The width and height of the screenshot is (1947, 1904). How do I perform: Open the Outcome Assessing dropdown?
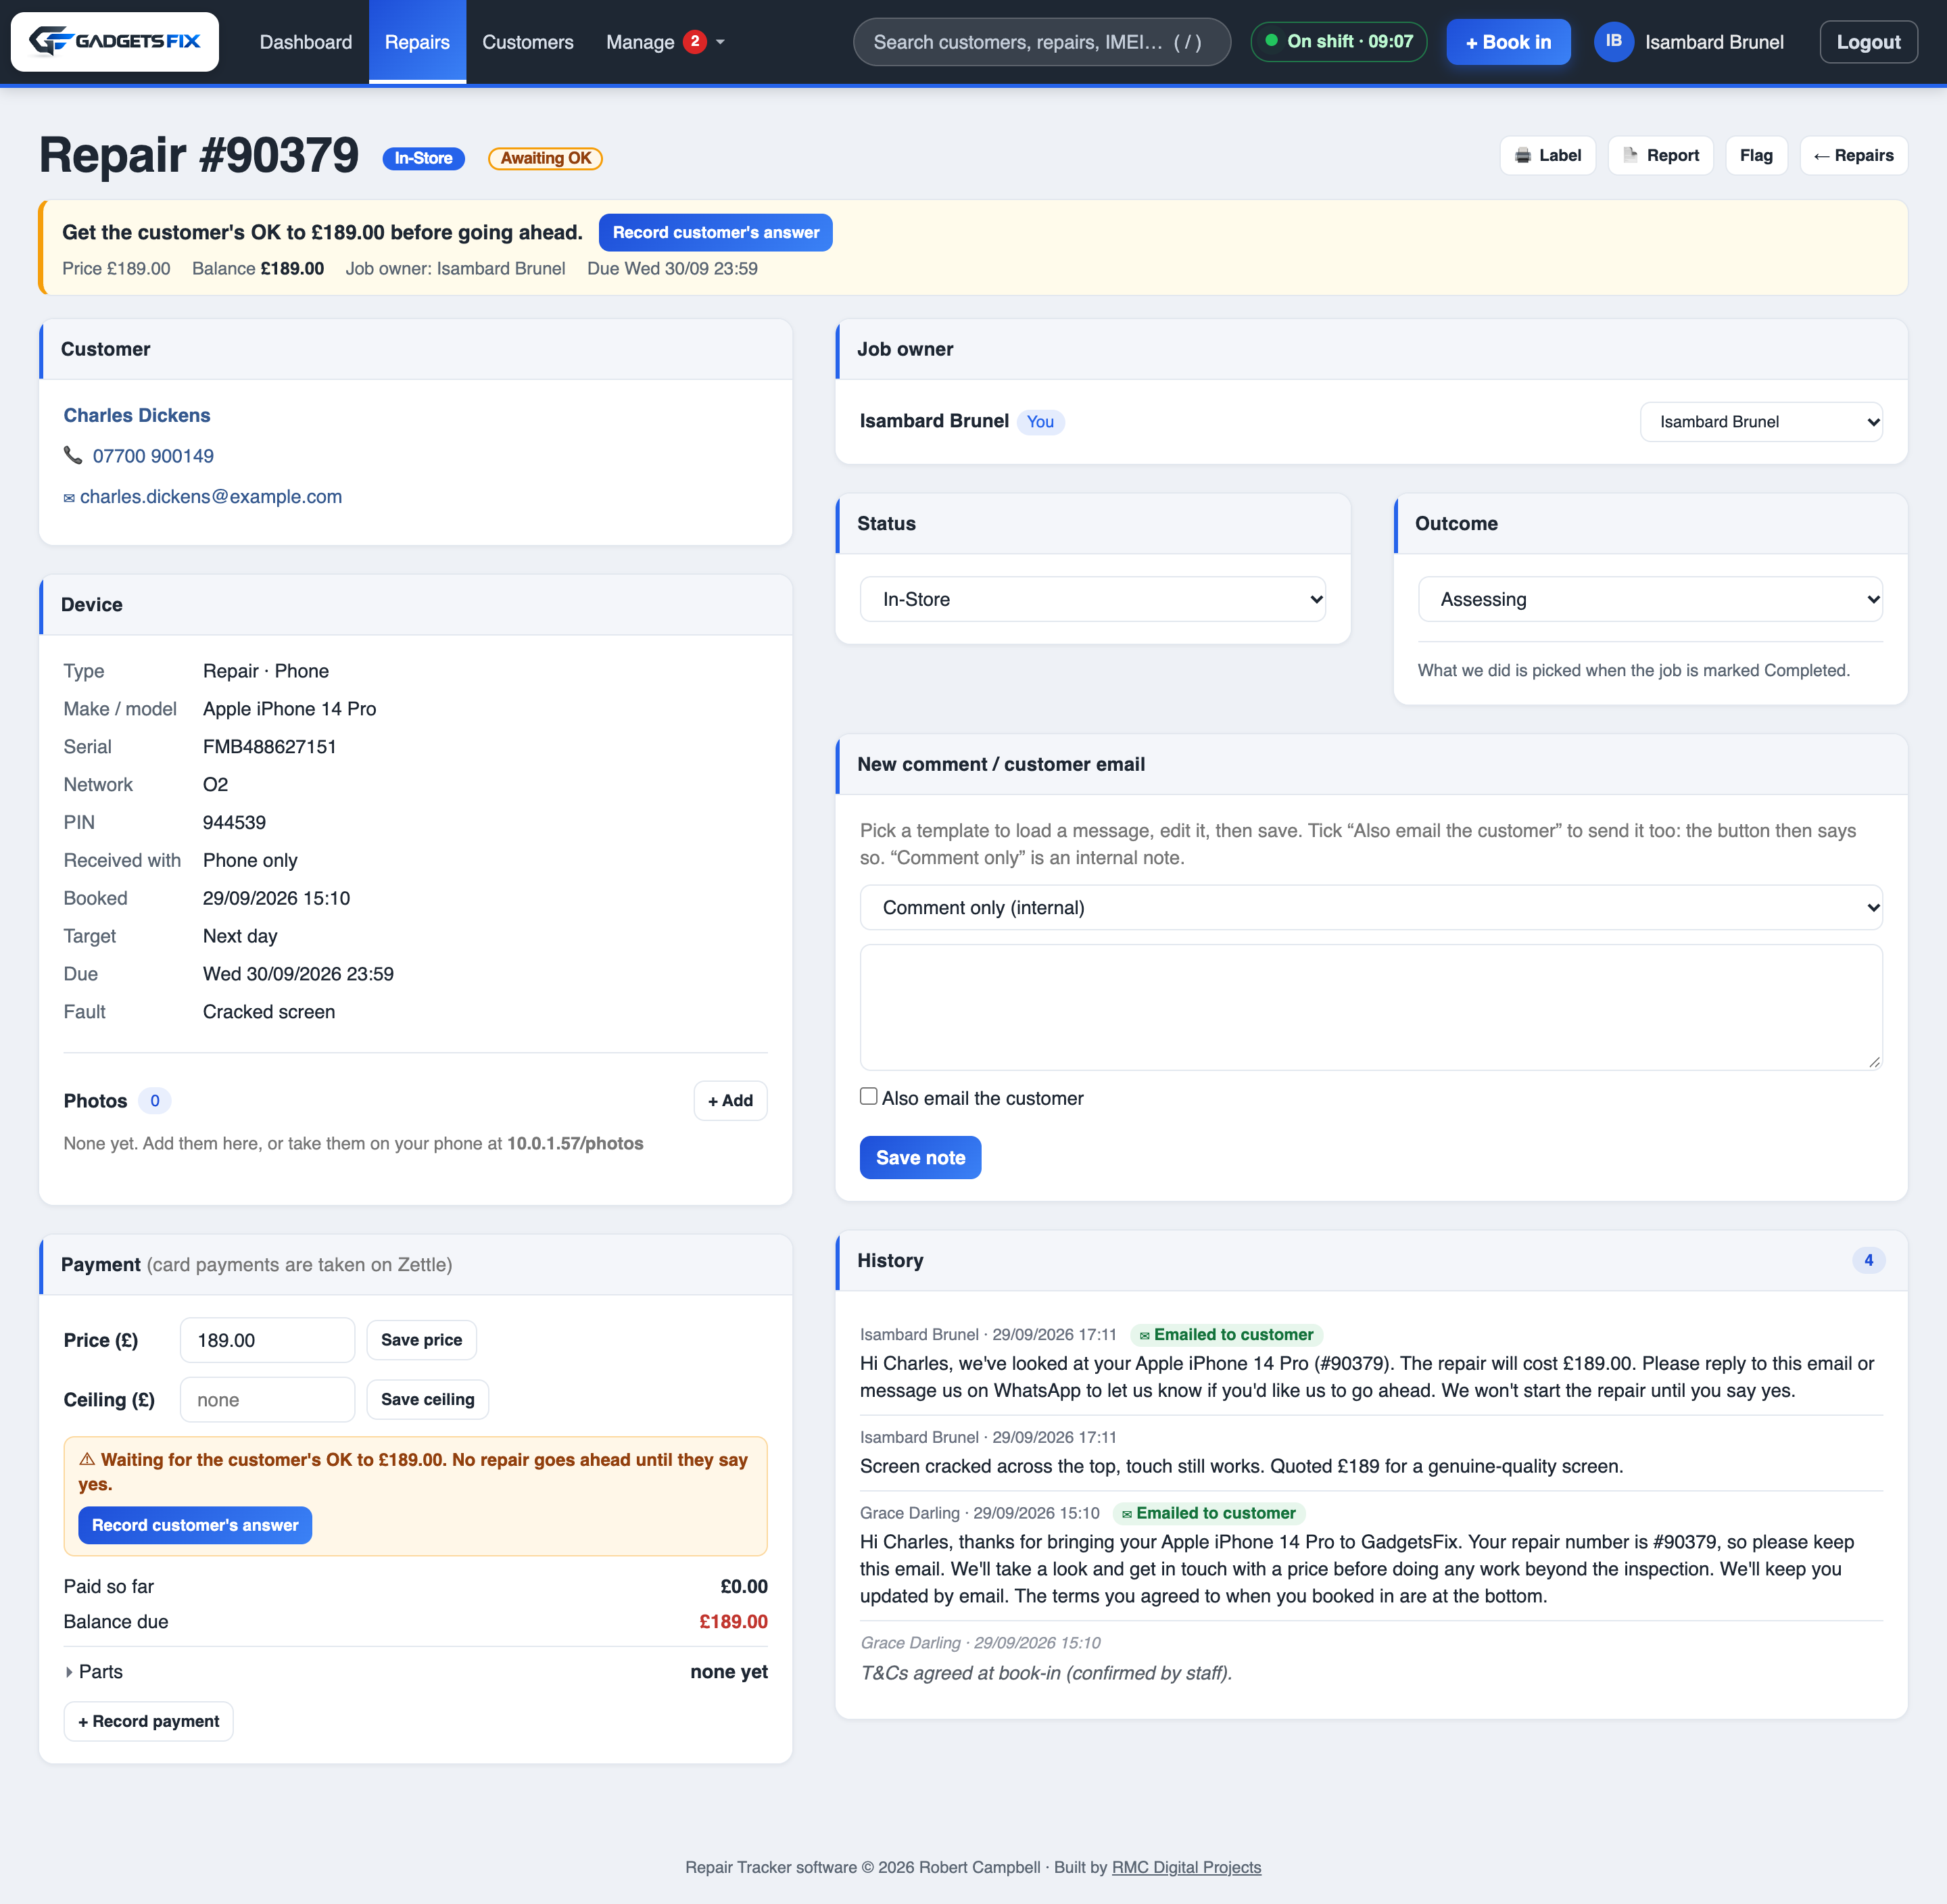pyautogui.click(x=1650, y=599)
